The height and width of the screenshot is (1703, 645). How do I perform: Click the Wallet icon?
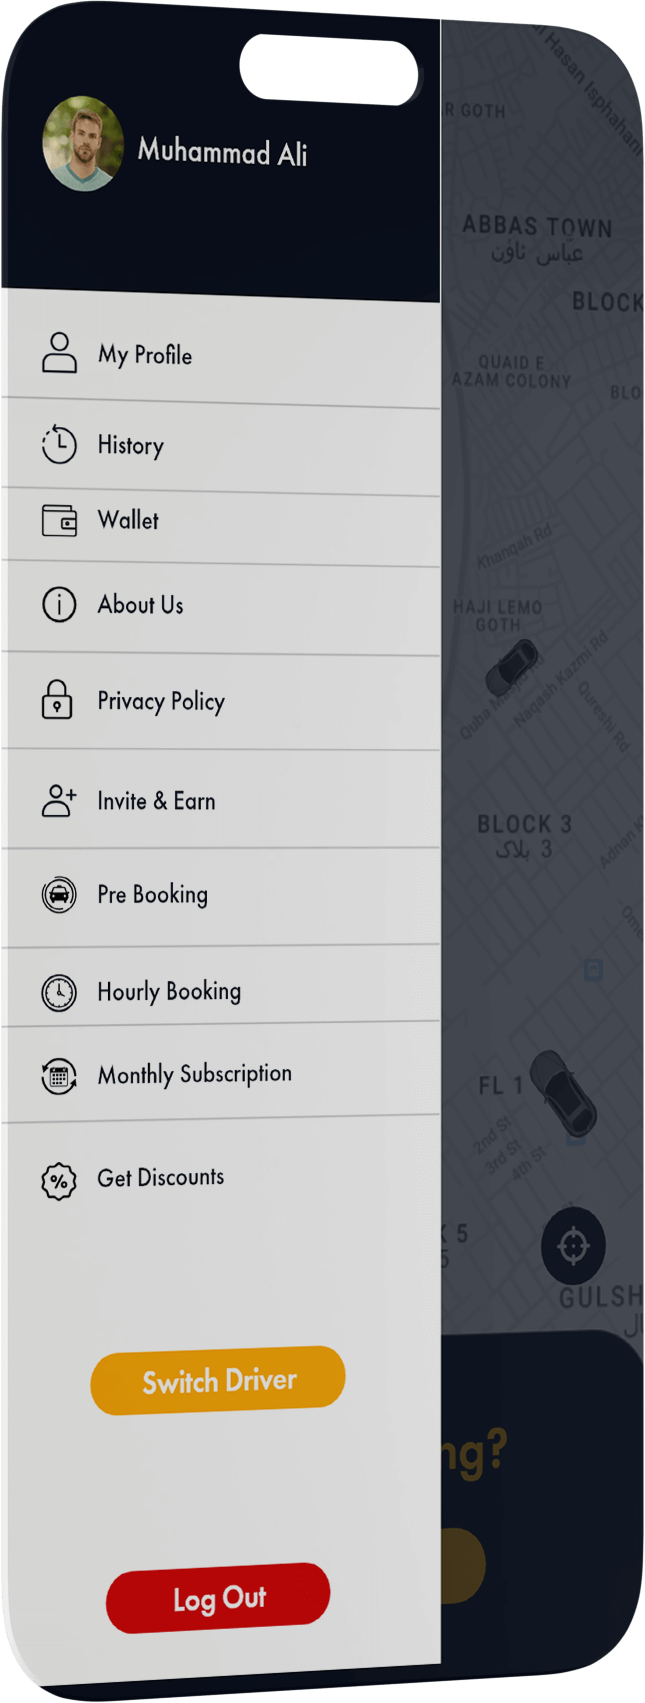click(59, 520)
